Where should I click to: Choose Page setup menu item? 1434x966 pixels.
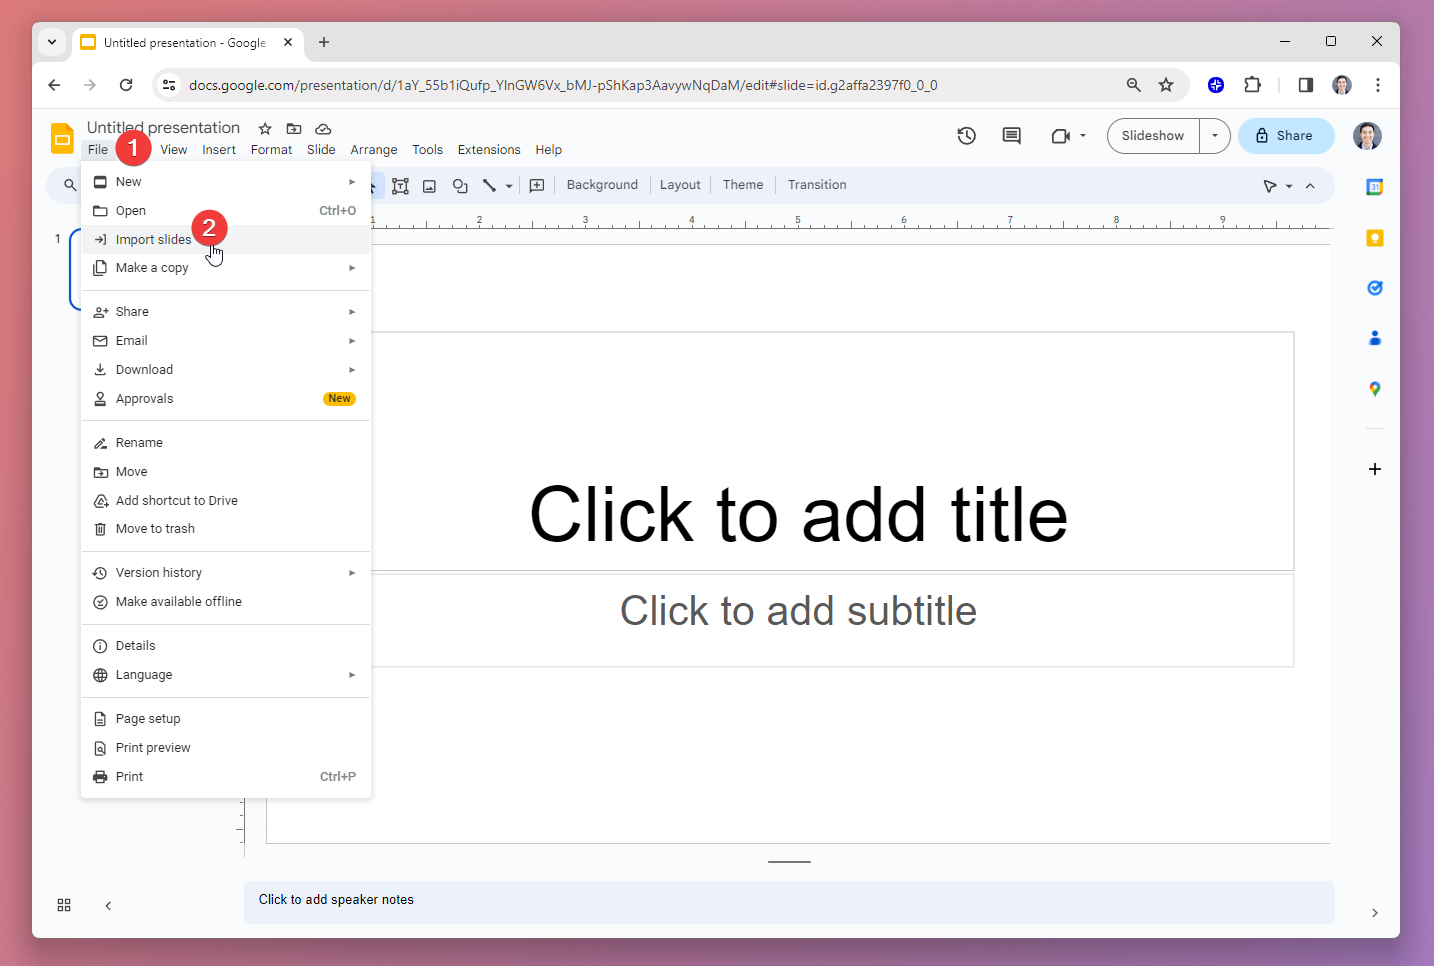(x=226, y=719)
